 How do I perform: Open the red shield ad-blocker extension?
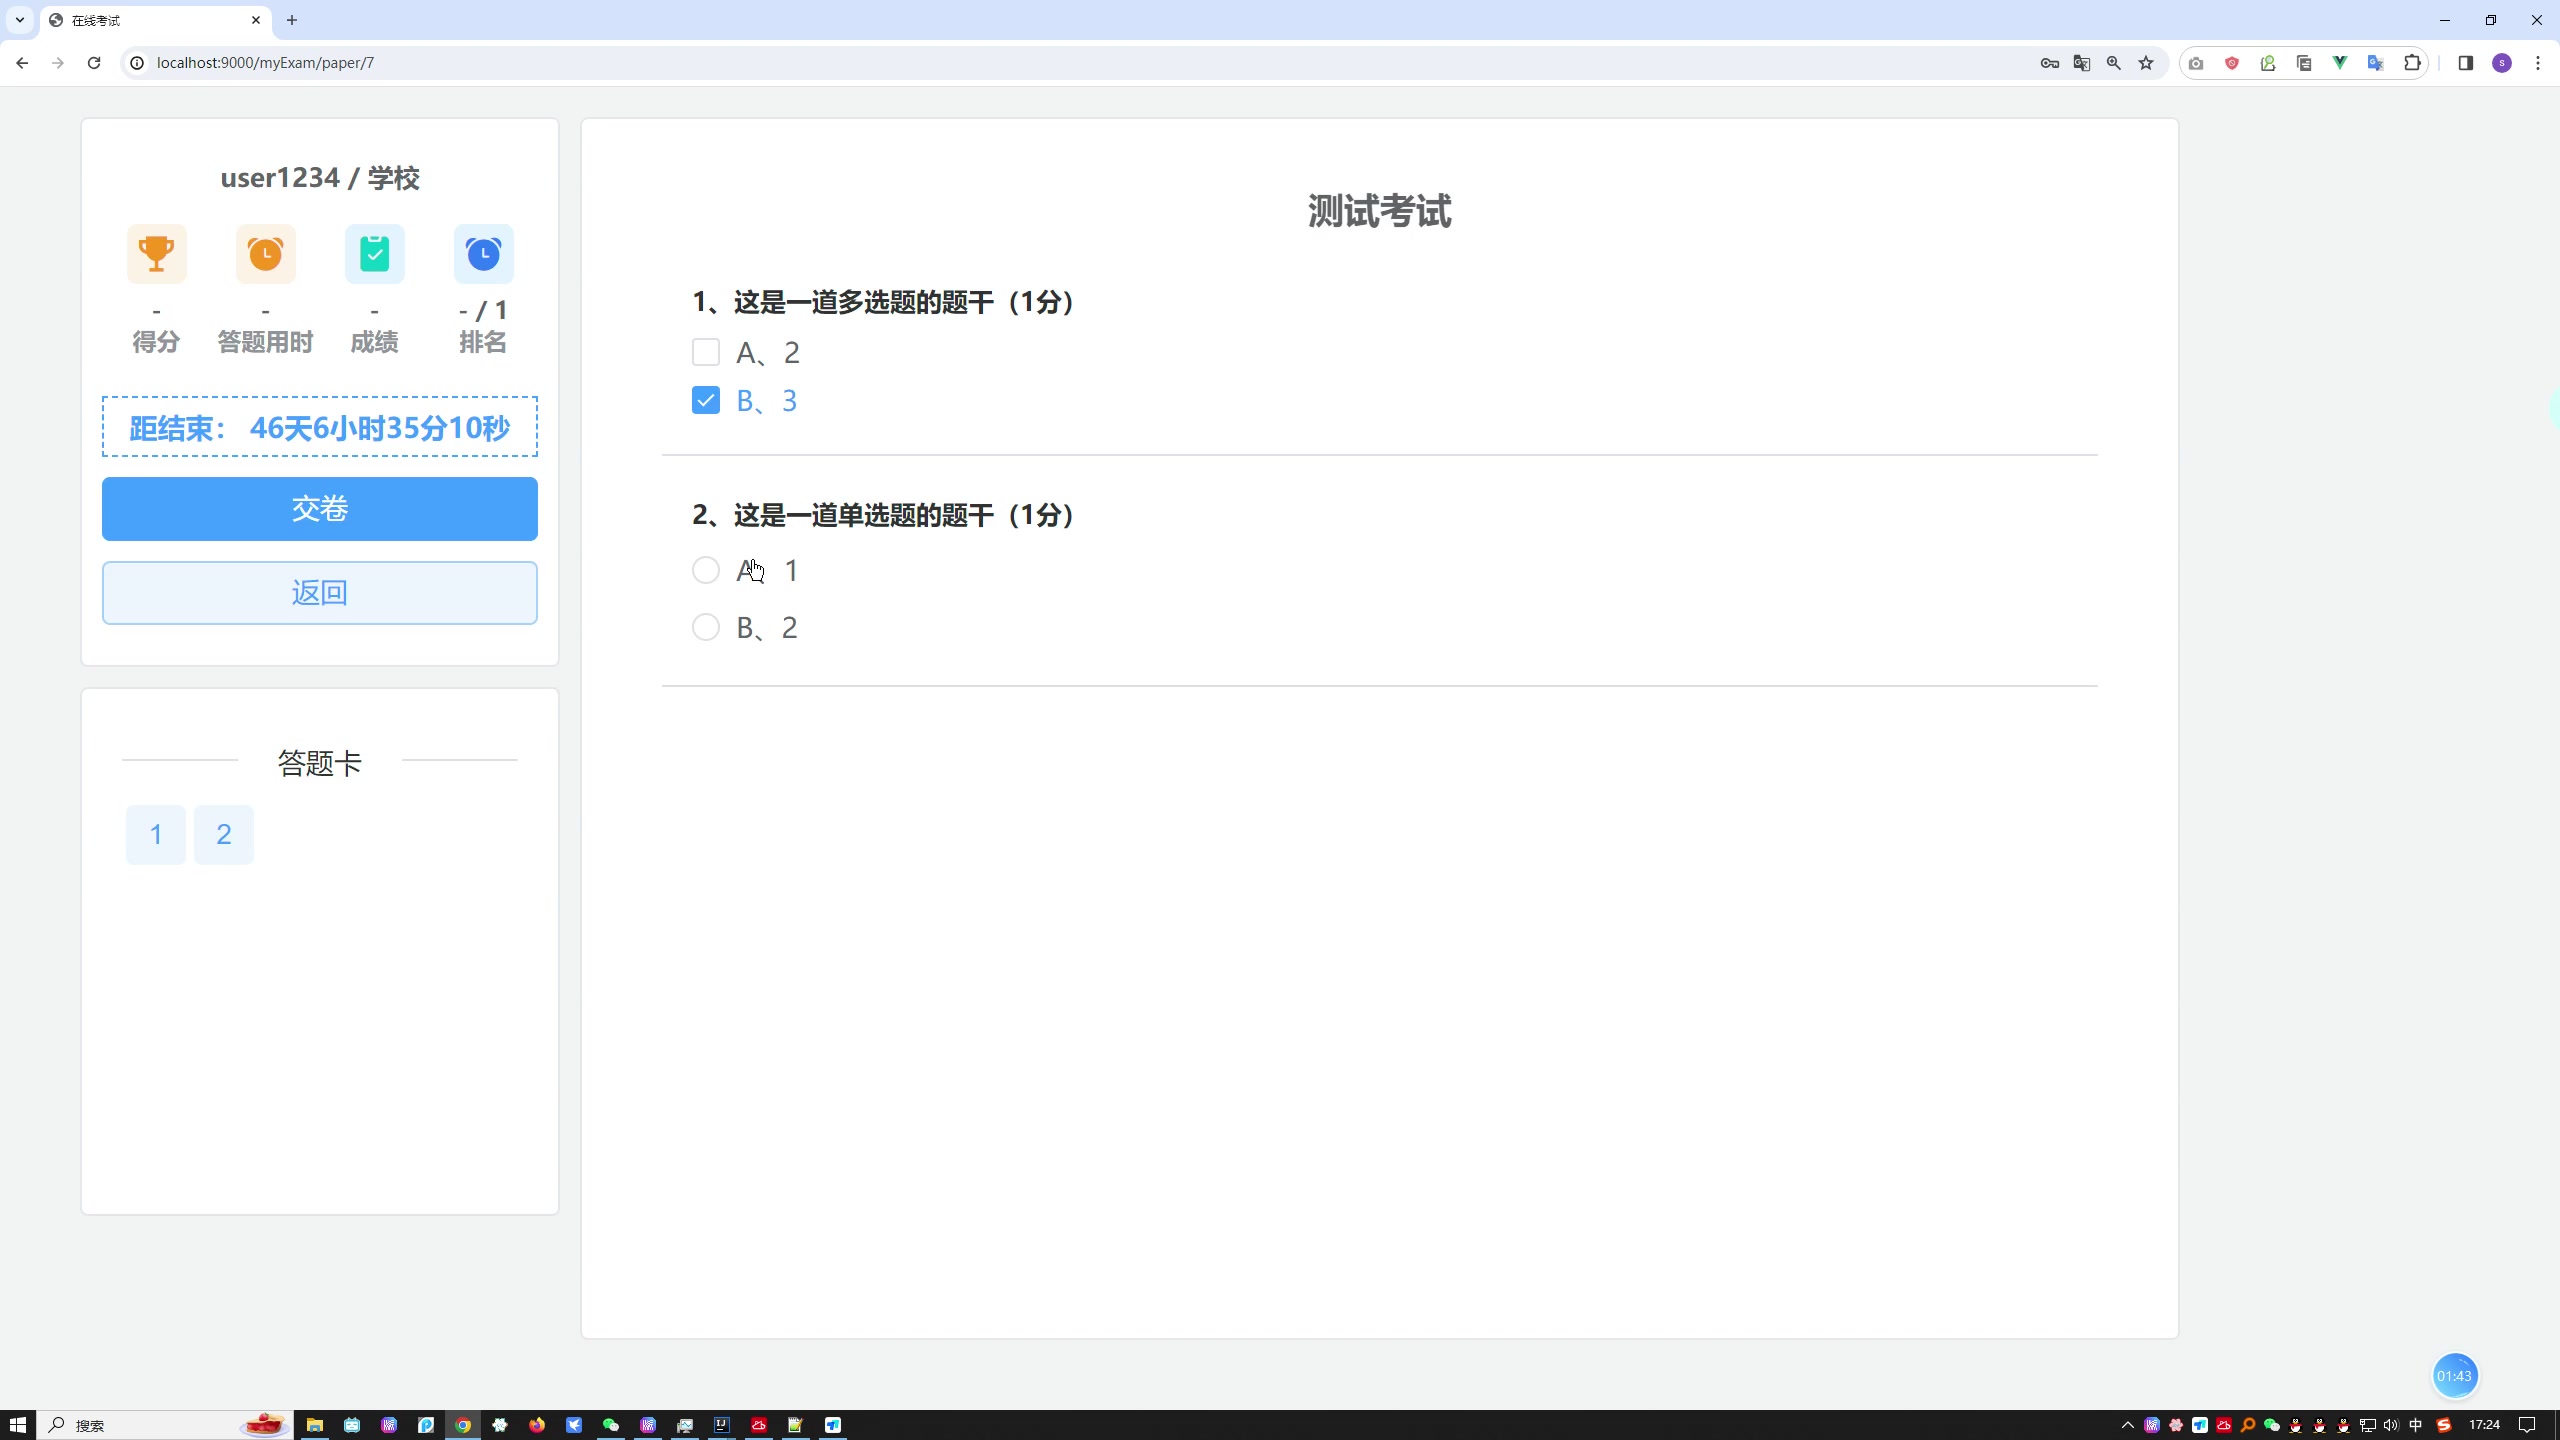click(2231, 63)
